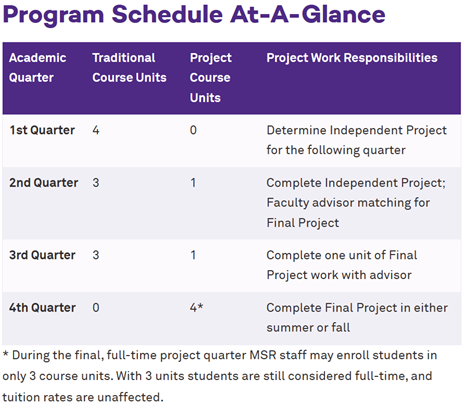Screen dimensions: 464x405
Task: Select the Academic Quarter column header
Action: point(38,68)
